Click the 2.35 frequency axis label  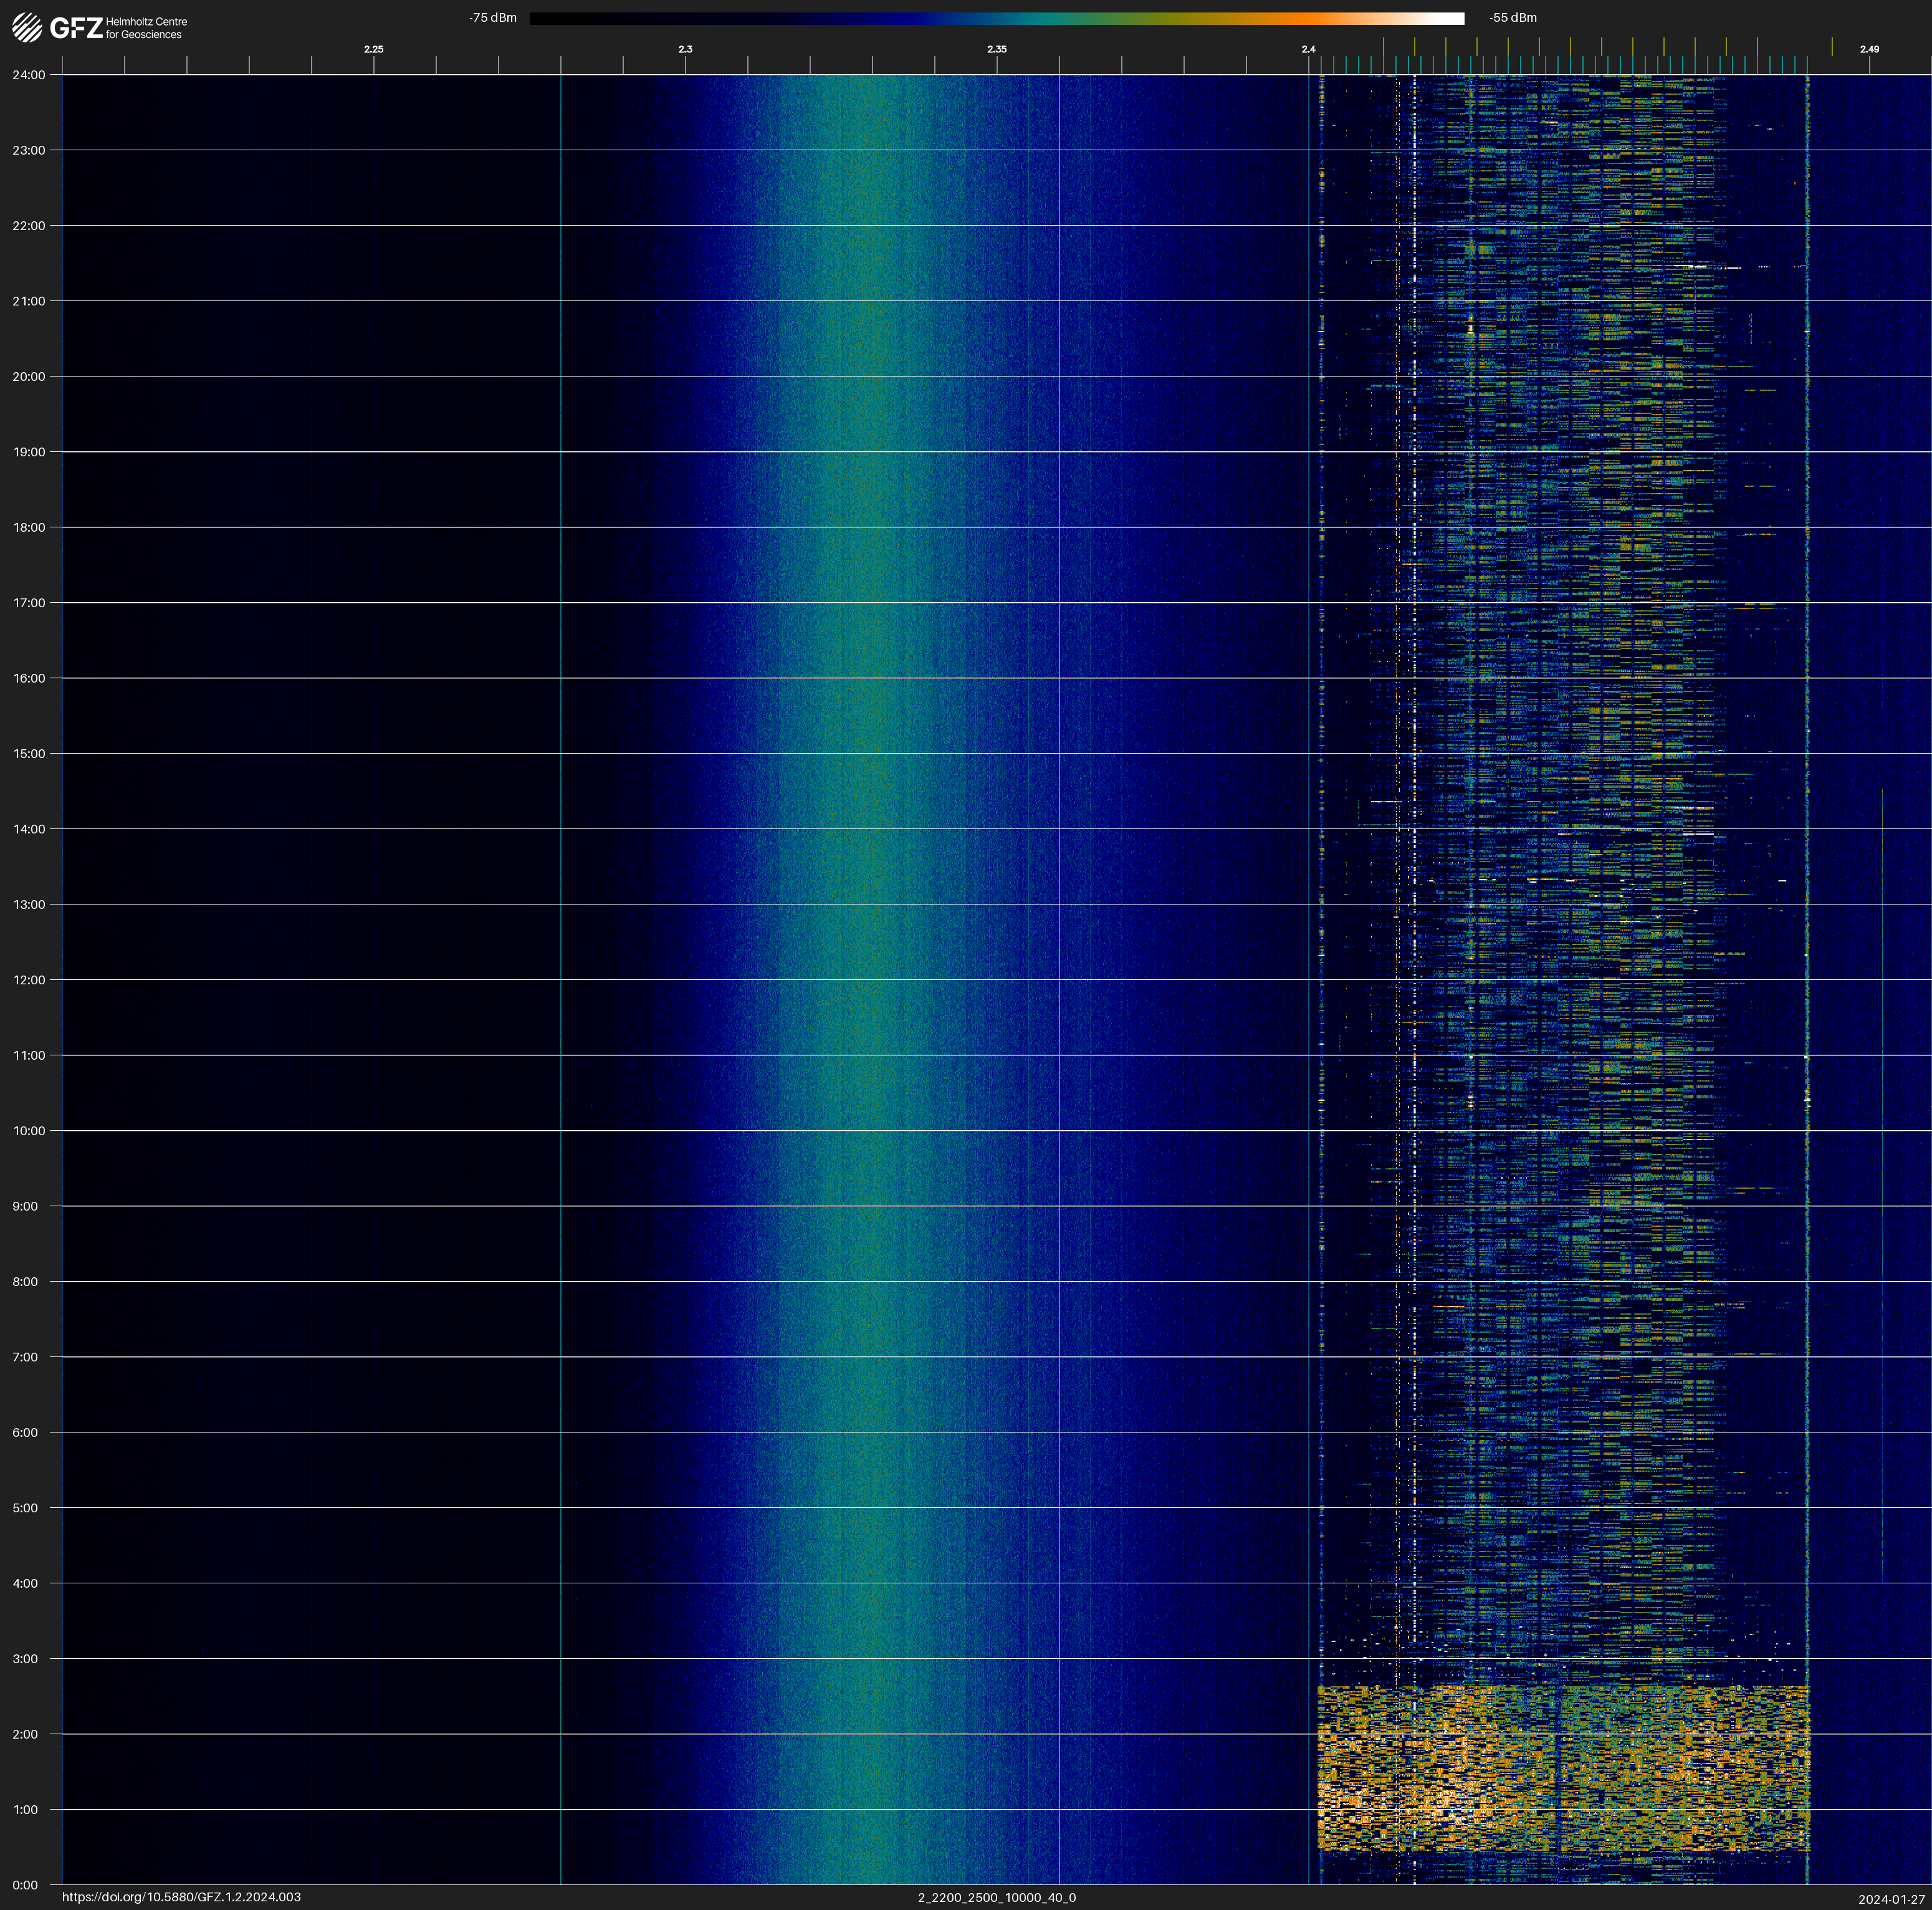tap(997, 49)
